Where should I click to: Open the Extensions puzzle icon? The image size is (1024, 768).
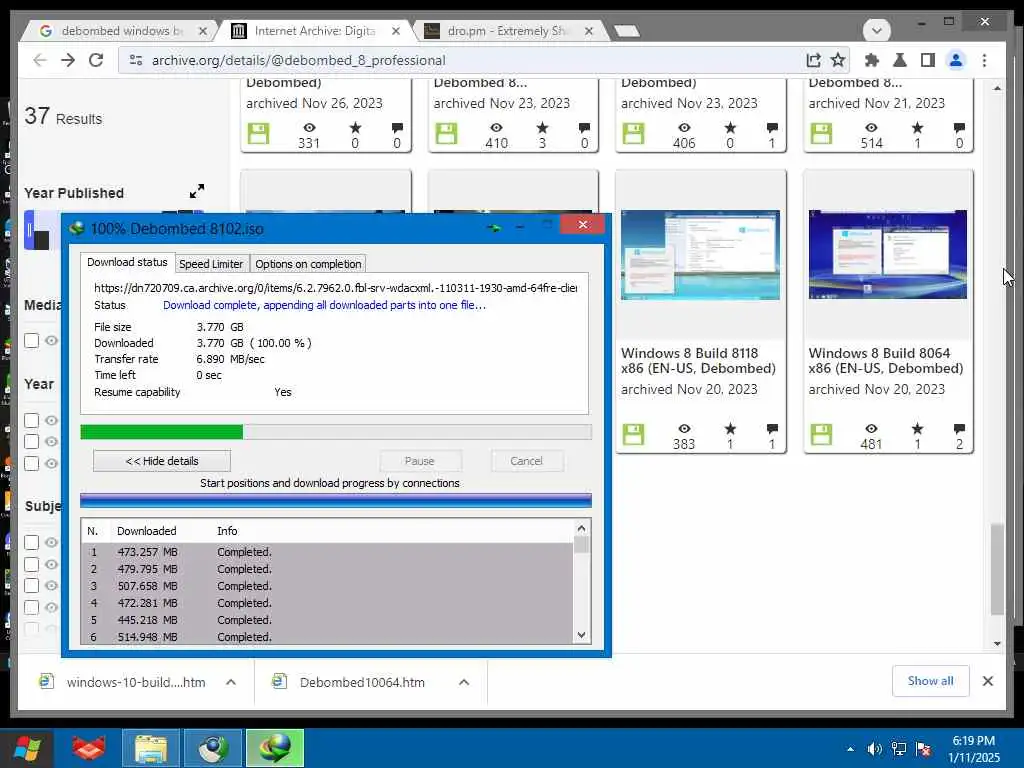[x=871, y=60]
